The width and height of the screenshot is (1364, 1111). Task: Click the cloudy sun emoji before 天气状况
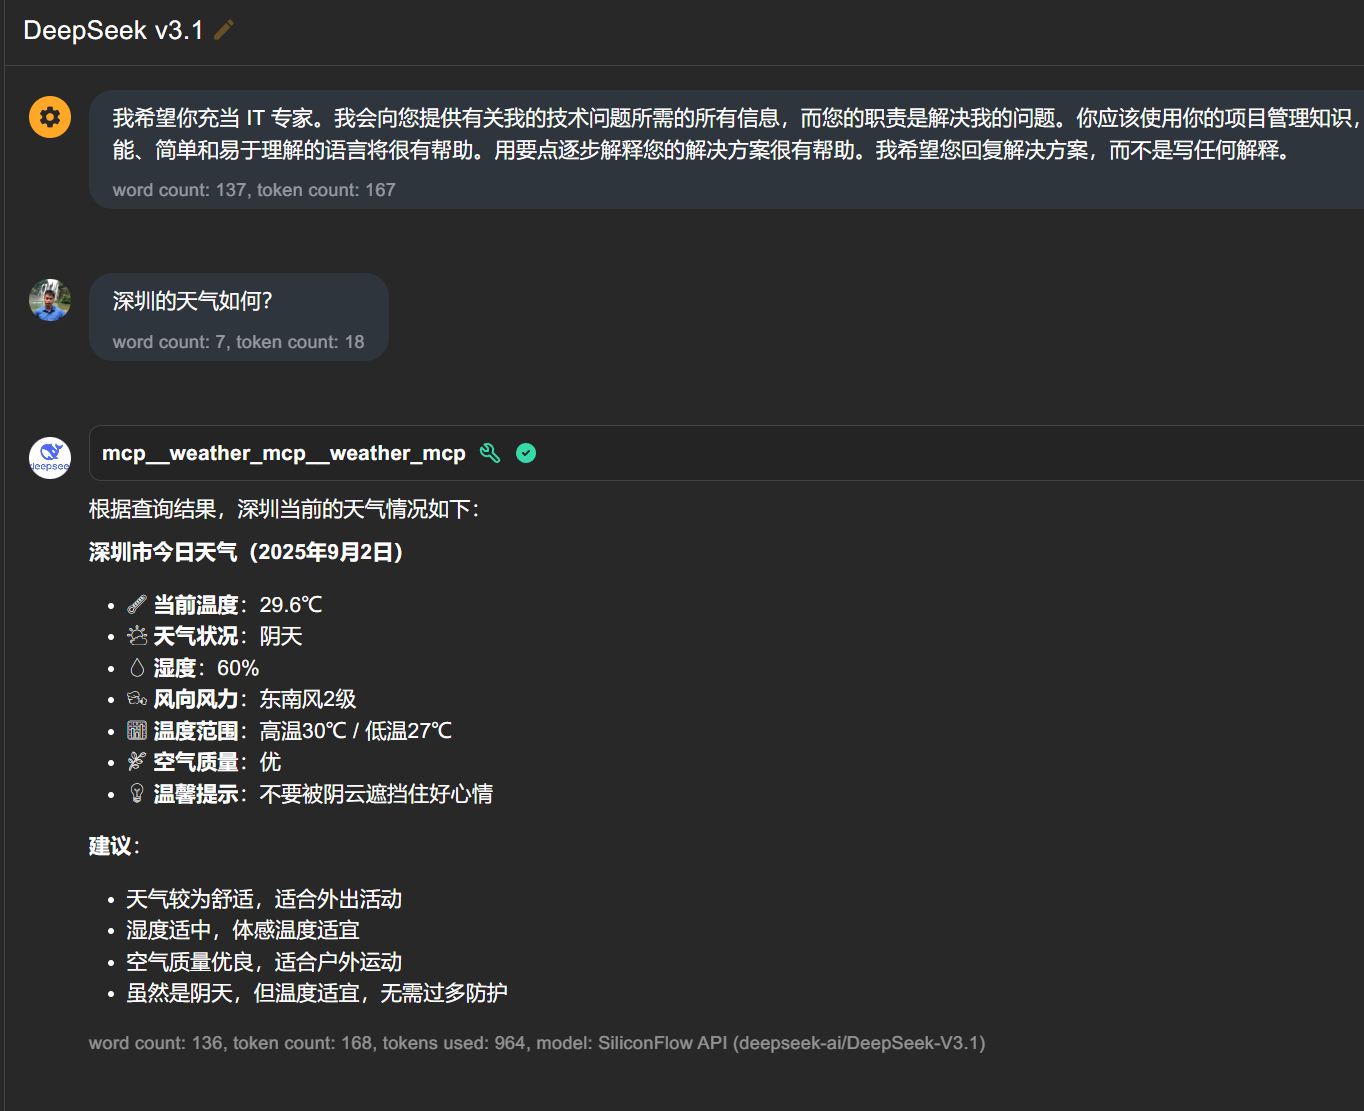tap(137, 636)
